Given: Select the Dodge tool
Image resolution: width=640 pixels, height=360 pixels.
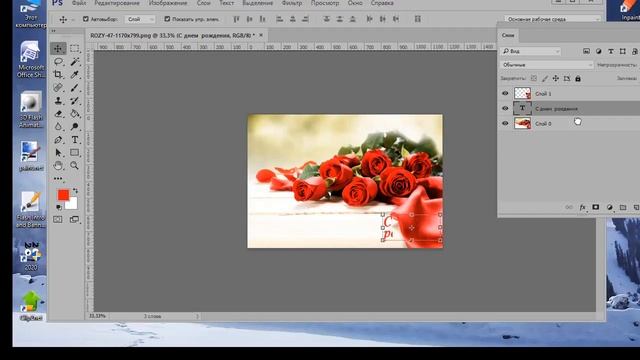Looking at the screenshot, I should click(74, 127).
